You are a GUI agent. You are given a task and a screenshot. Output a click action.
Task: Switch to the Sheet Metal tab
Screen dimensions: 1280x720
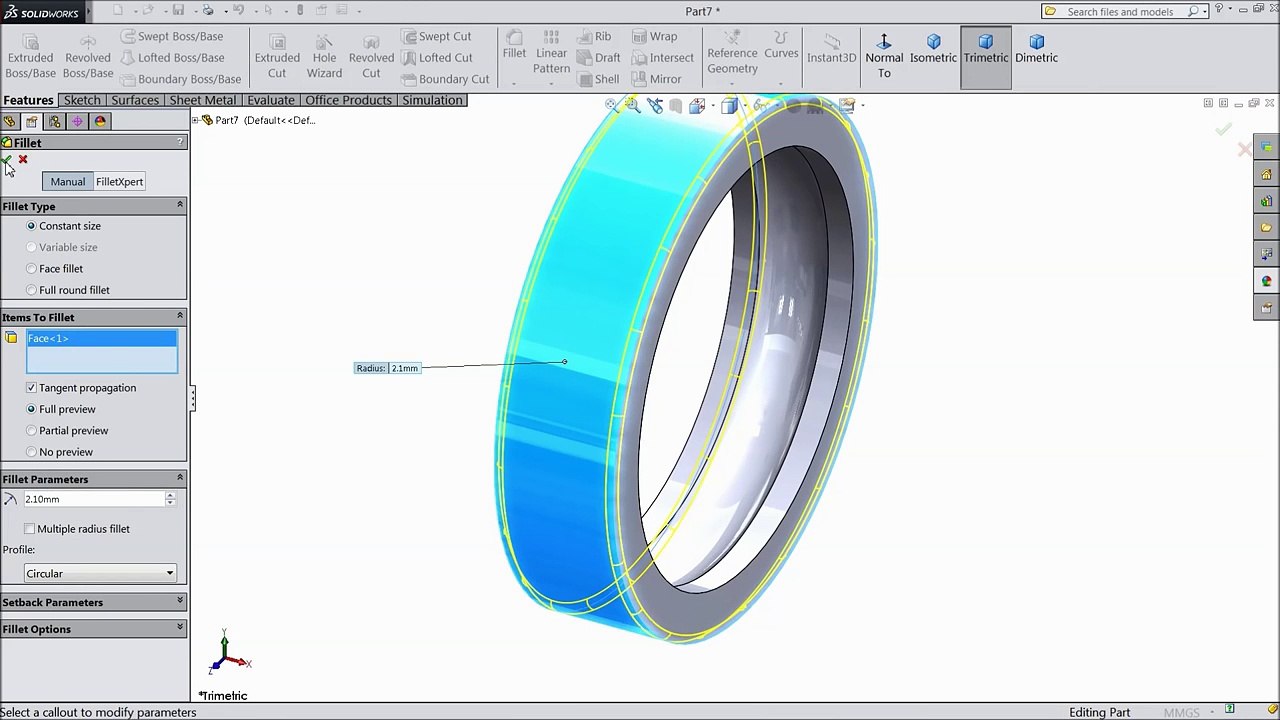tap(203, 100)
